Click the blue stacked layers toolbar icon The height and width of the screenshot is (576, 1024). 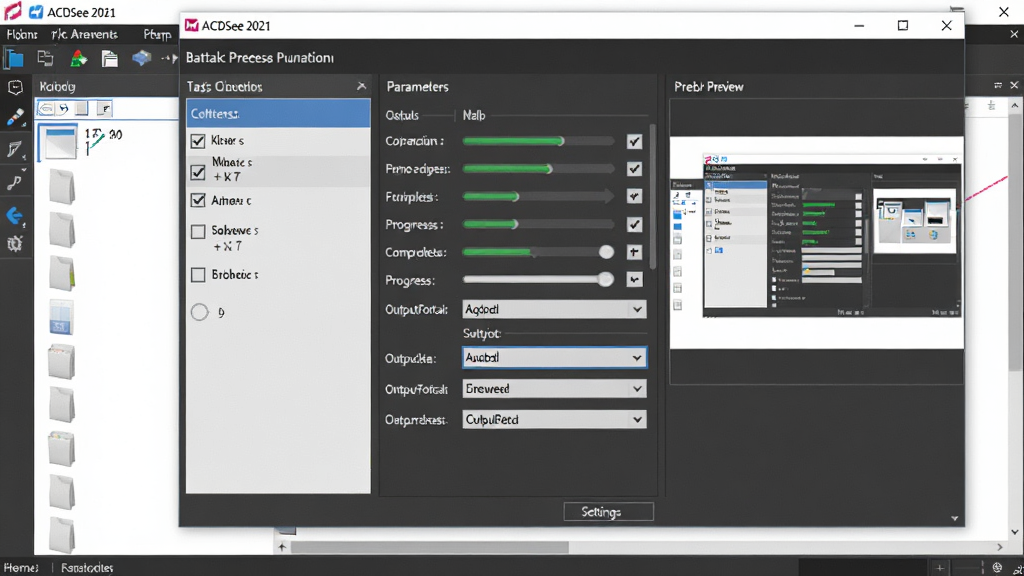(142, 58)
